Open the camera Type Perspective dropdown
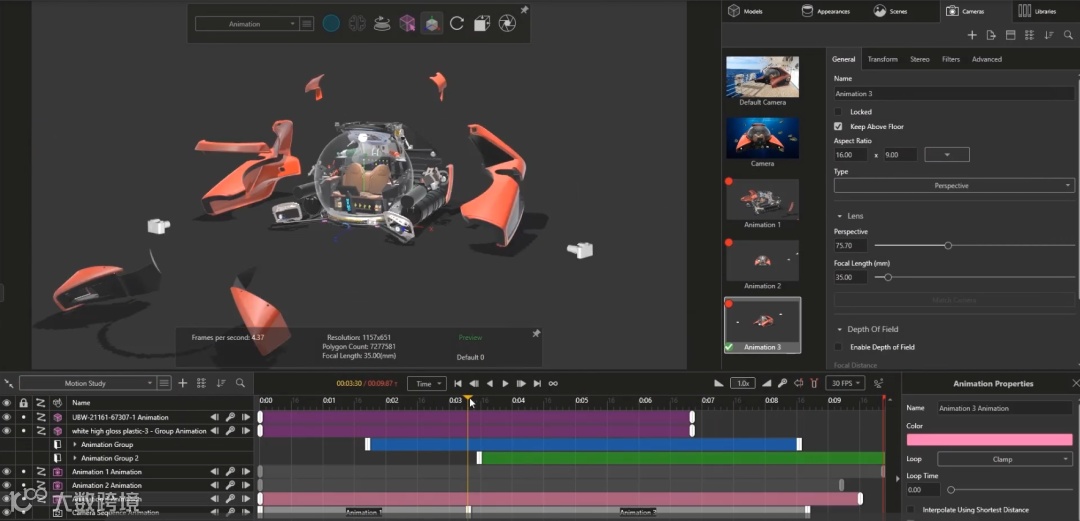Screen dimensions: 1080x521 954,186
